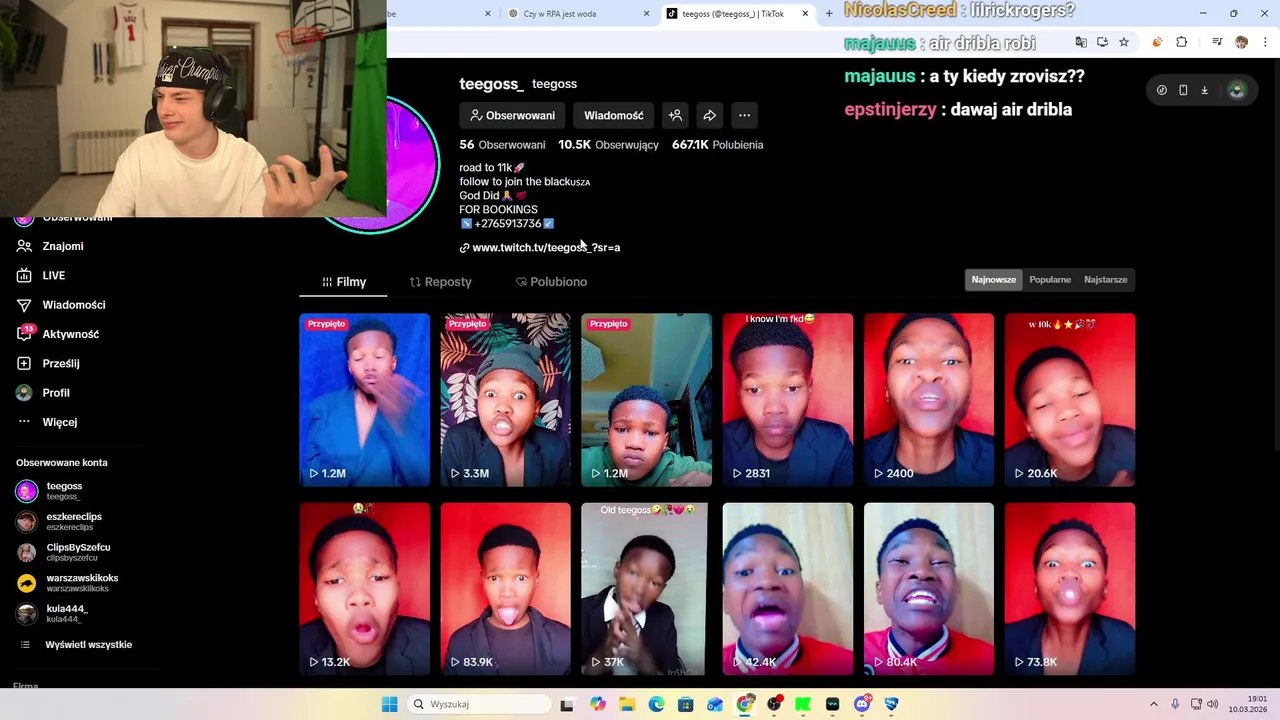Switch to the Polubienia tab

pyautogui.click(x=551, y=282)
